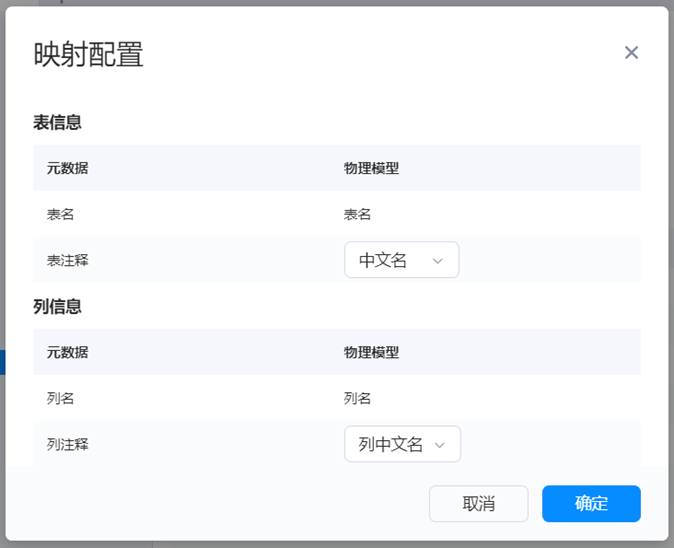Click 列名 in the 元数据 column
Image resolution: width=674 pixels, height=548 pixels.
[60, 398]
